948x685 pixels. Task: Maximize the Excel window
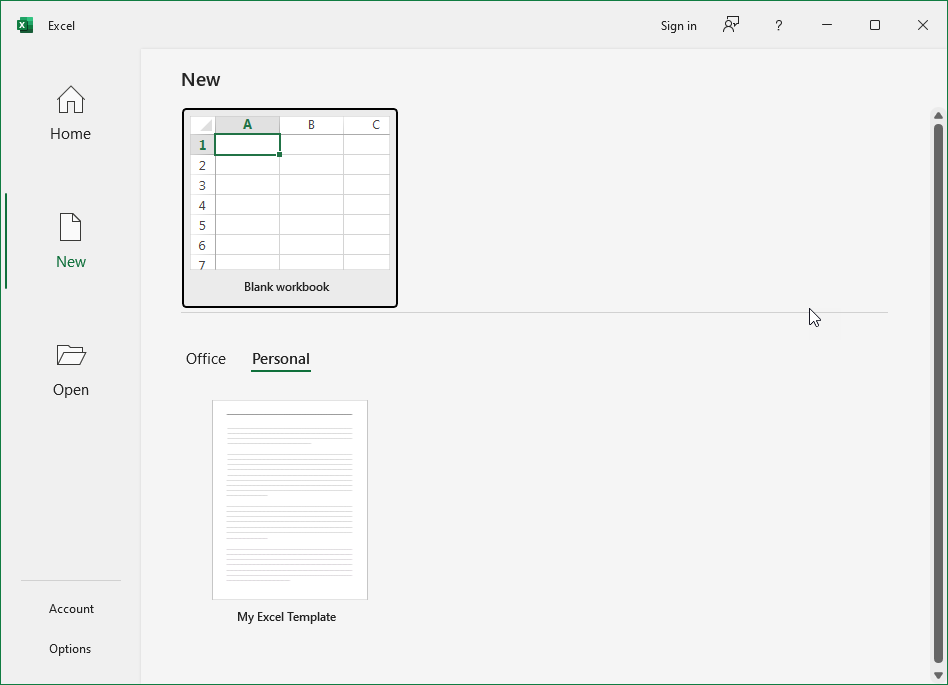(875, 25)
